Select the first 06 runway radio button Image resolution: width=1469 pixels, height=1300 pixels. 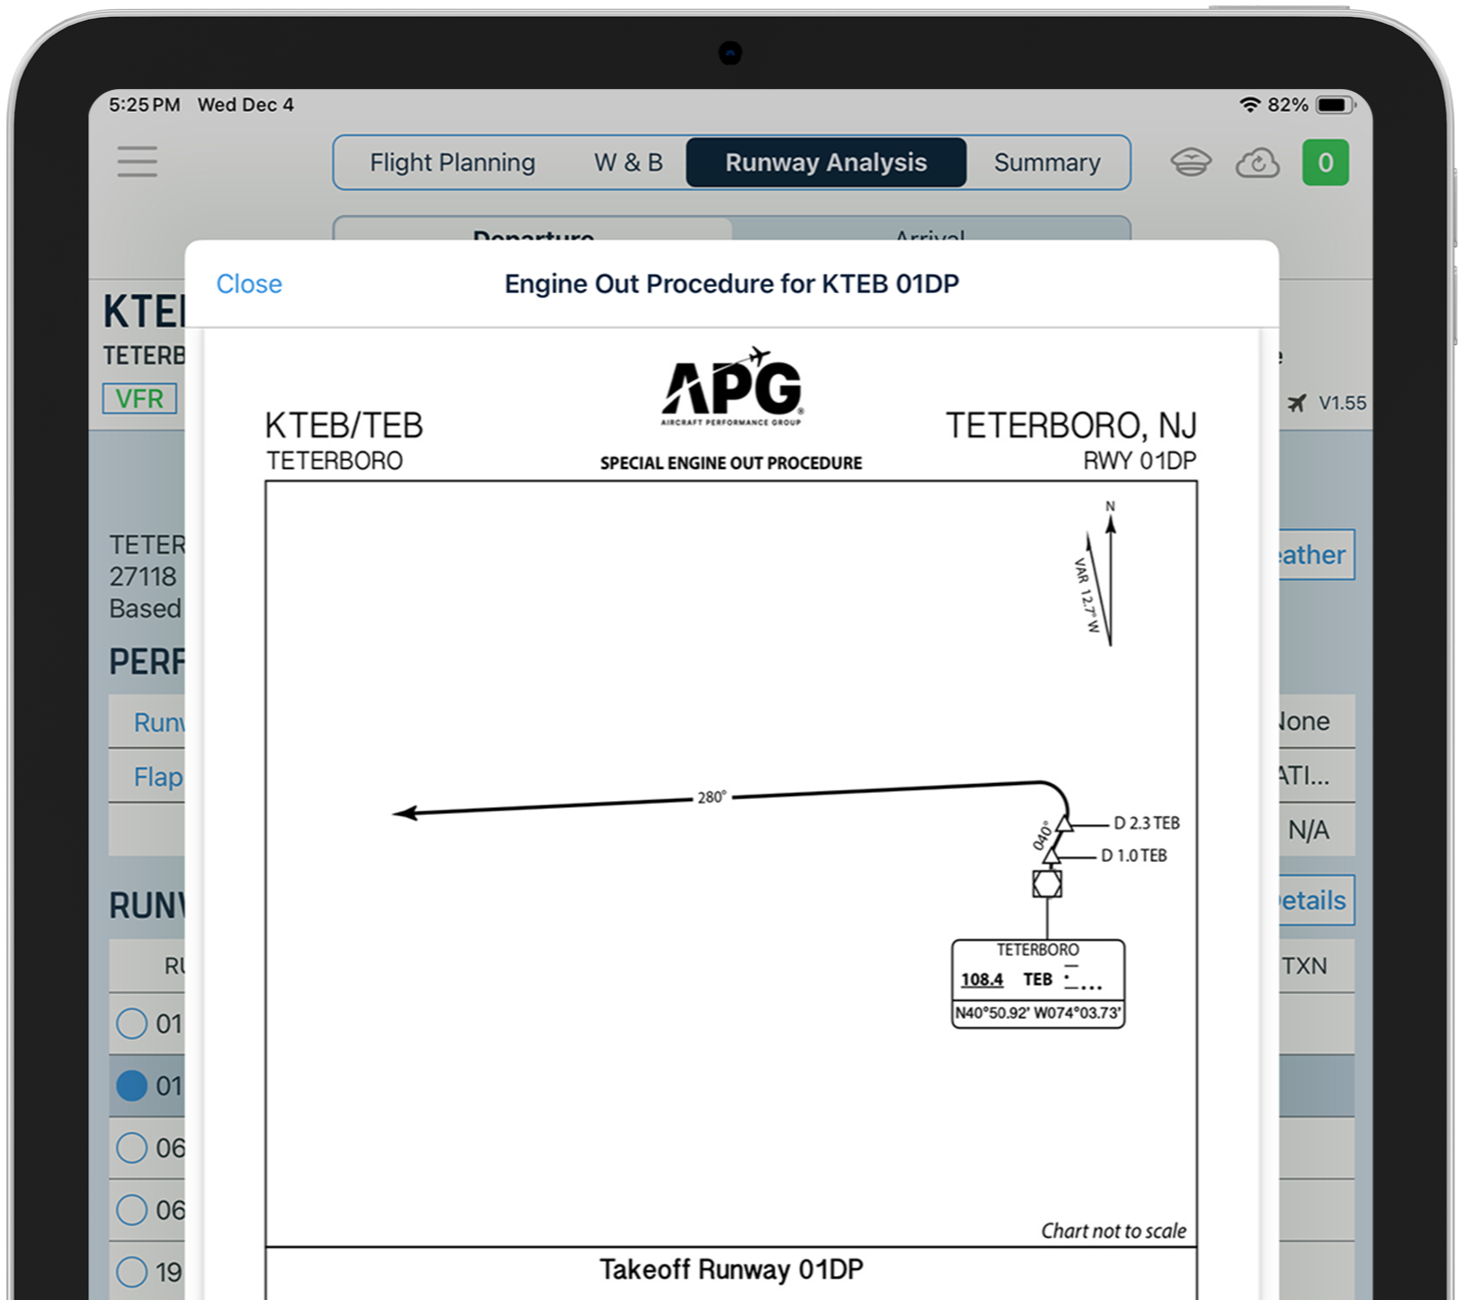(131, 1148)
